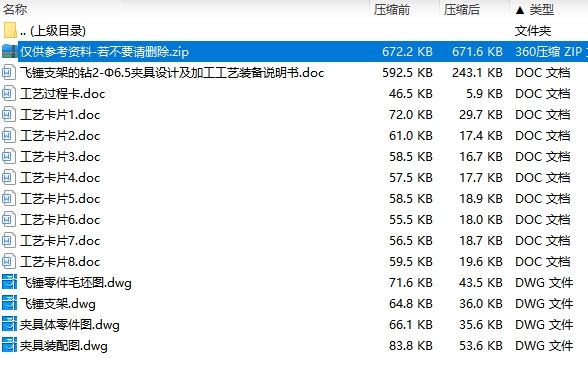Click the DOC icon beside 工艺卡片1.doc

tap(8, 114)
